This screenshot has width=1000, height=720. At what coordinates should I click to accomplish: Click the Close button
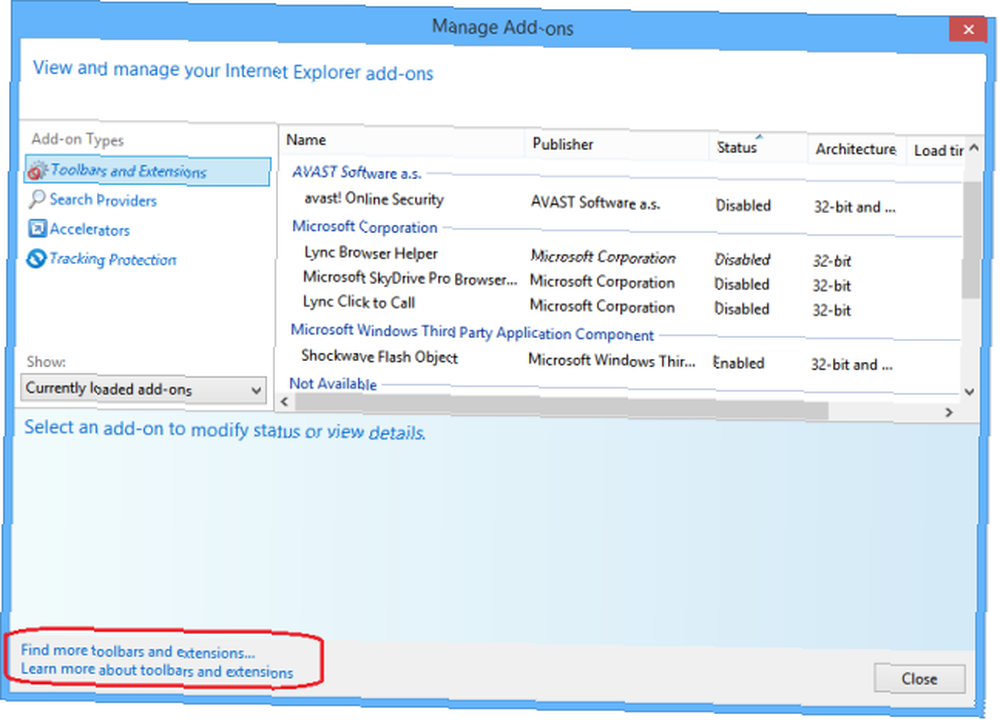point(919,679)
